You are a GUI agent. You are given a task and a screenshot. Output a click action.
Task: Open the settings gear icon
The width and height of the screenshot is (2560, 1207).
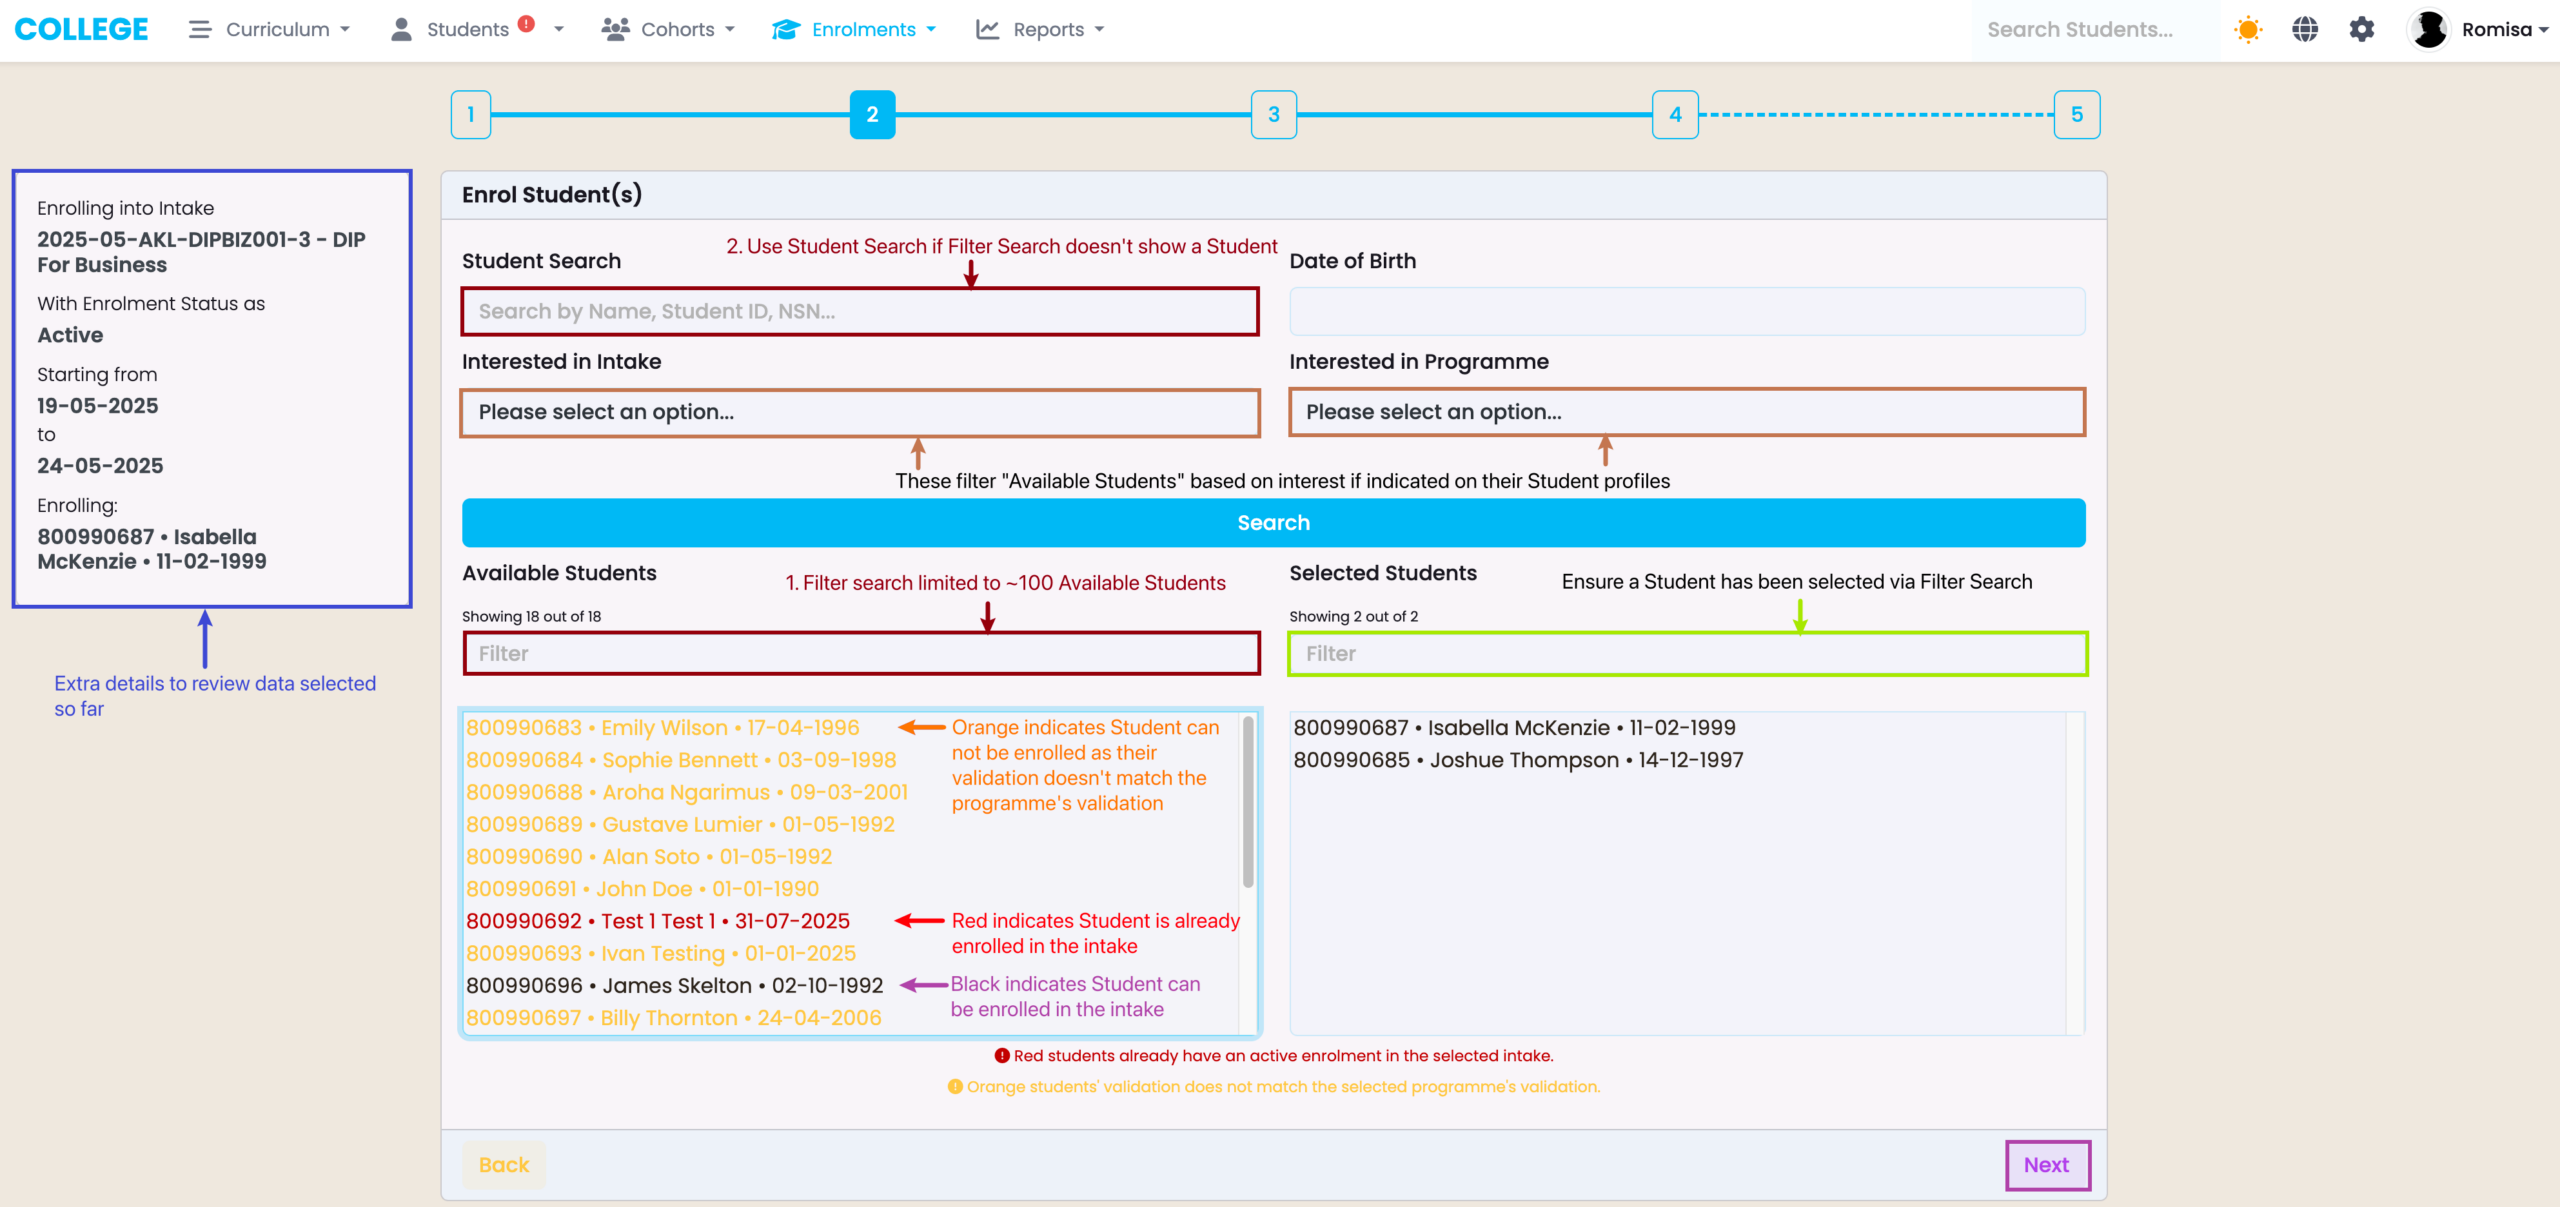(x=2362, y=30)
